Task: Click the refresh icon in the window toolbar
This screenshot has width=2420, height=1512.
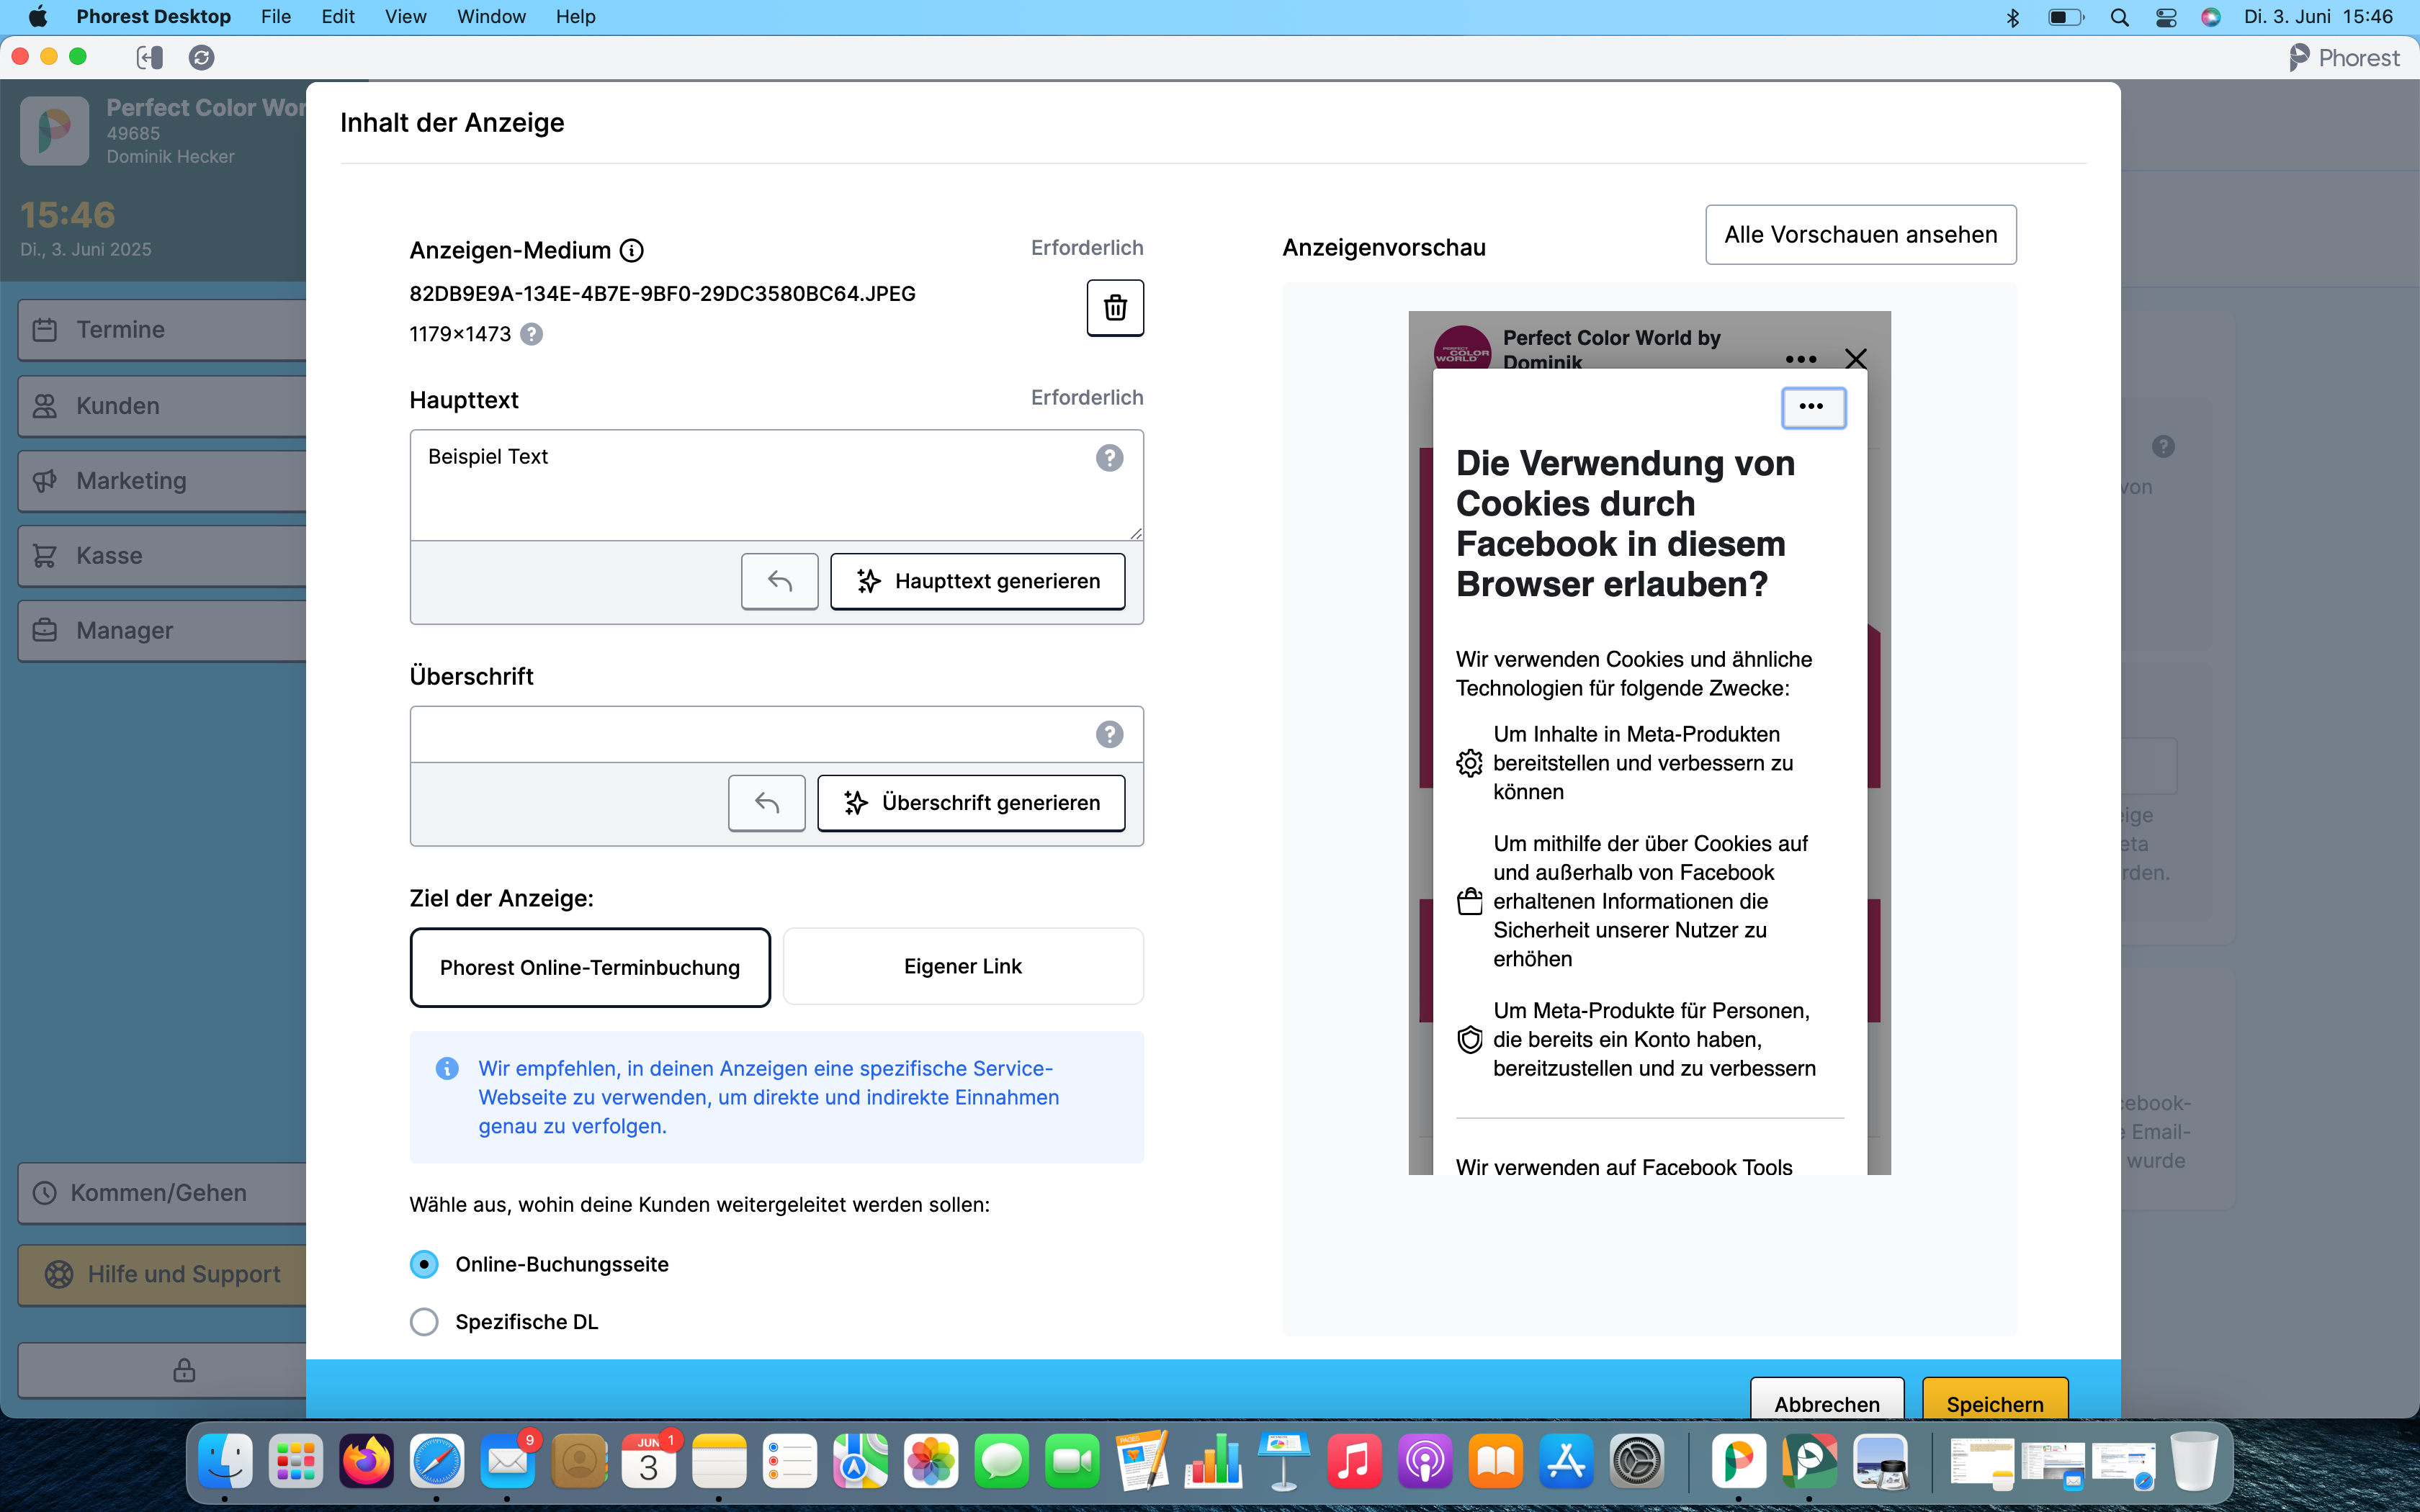Action: 201,57
